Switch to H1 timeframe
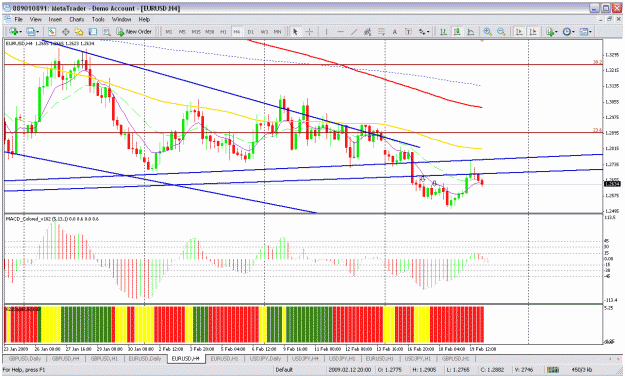625x376 pixels. [x=223, y=31]
